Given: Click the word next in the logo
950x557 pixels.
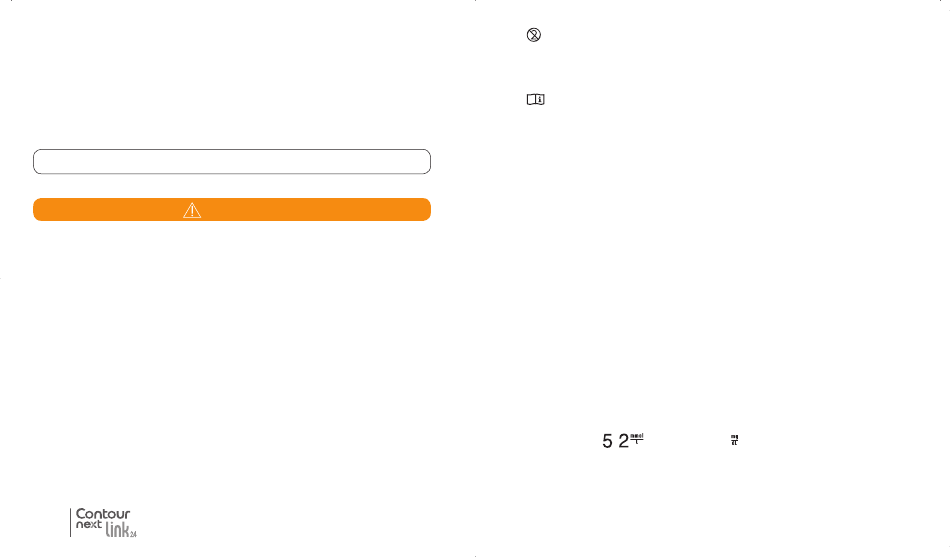Looking at the screenshot, I should (x=88, y=525).
